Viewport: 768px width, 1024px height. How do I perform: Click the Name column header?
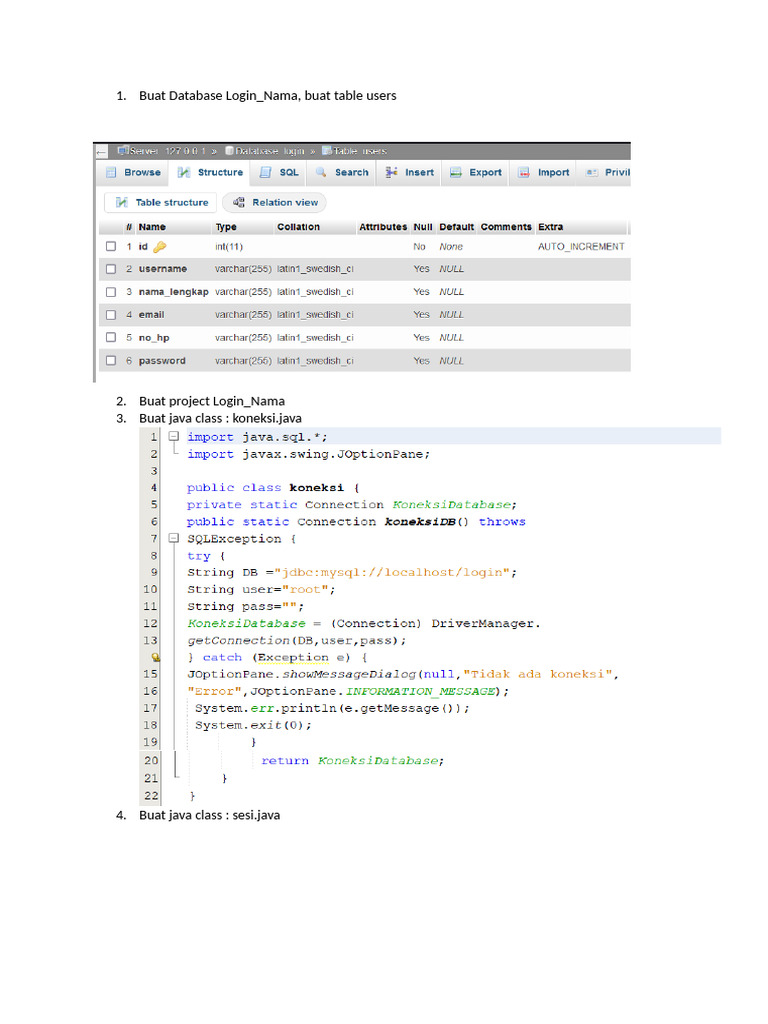coord(152,227)
